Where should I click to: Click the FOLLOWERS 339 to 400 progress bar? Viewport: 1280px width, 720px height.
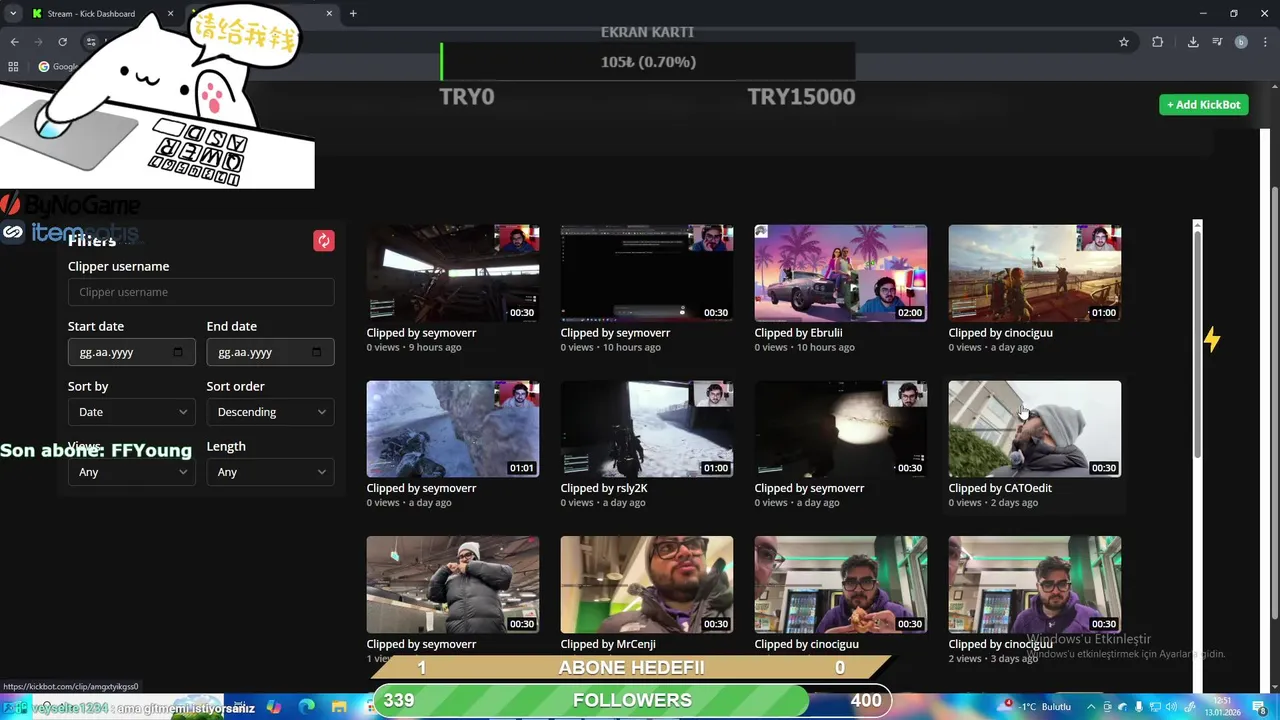click(632, 701)
